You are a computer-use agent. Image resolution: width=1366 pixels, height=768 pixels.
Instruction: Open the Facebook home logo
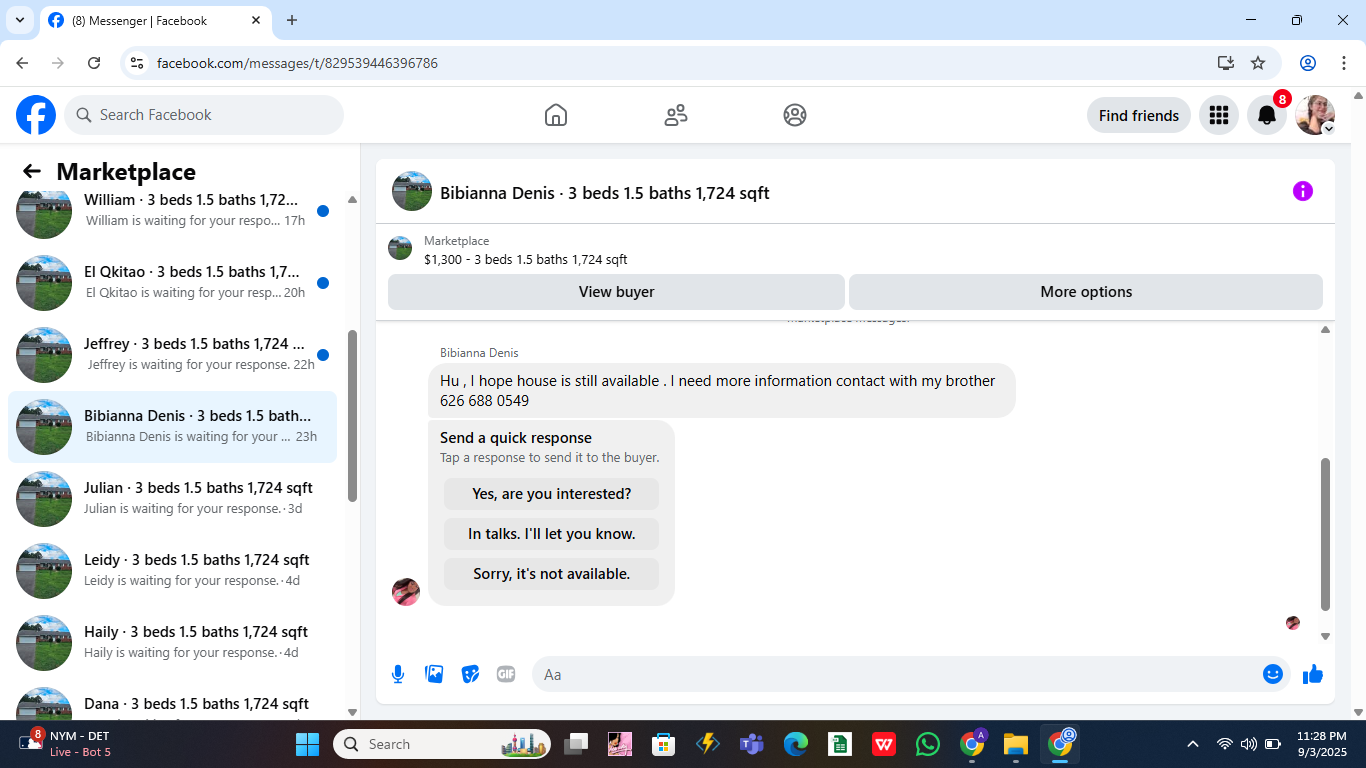tap(36, 115)
